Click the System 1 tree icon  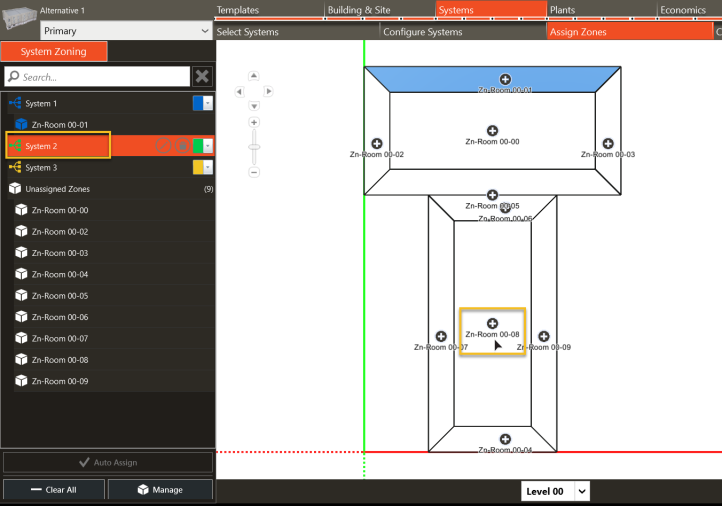15,103
